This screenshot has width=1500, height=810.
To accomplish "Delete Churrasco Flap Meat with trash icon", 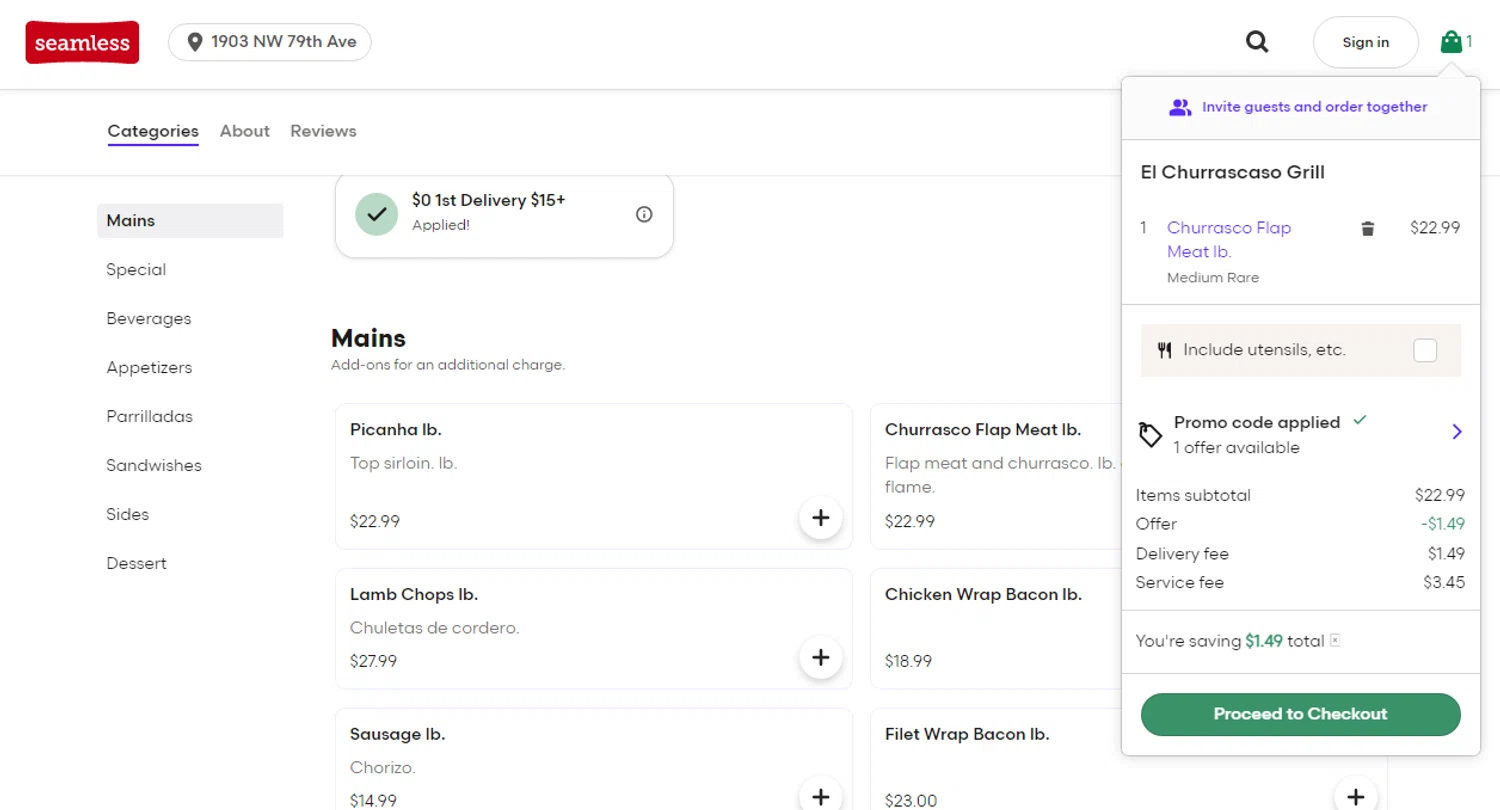I will click(1368, 229).
